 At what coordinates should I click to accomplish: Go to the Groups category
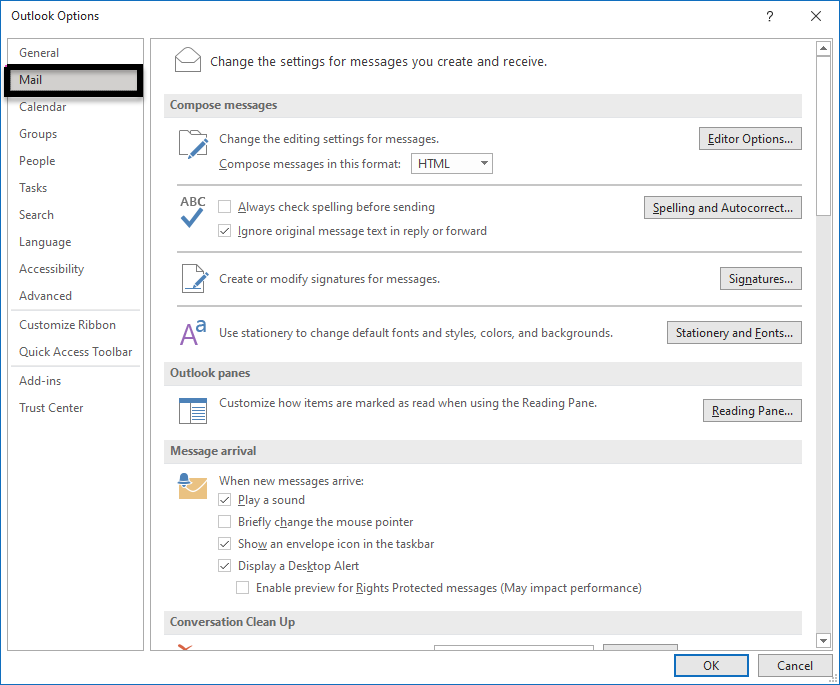coord(75,133)
